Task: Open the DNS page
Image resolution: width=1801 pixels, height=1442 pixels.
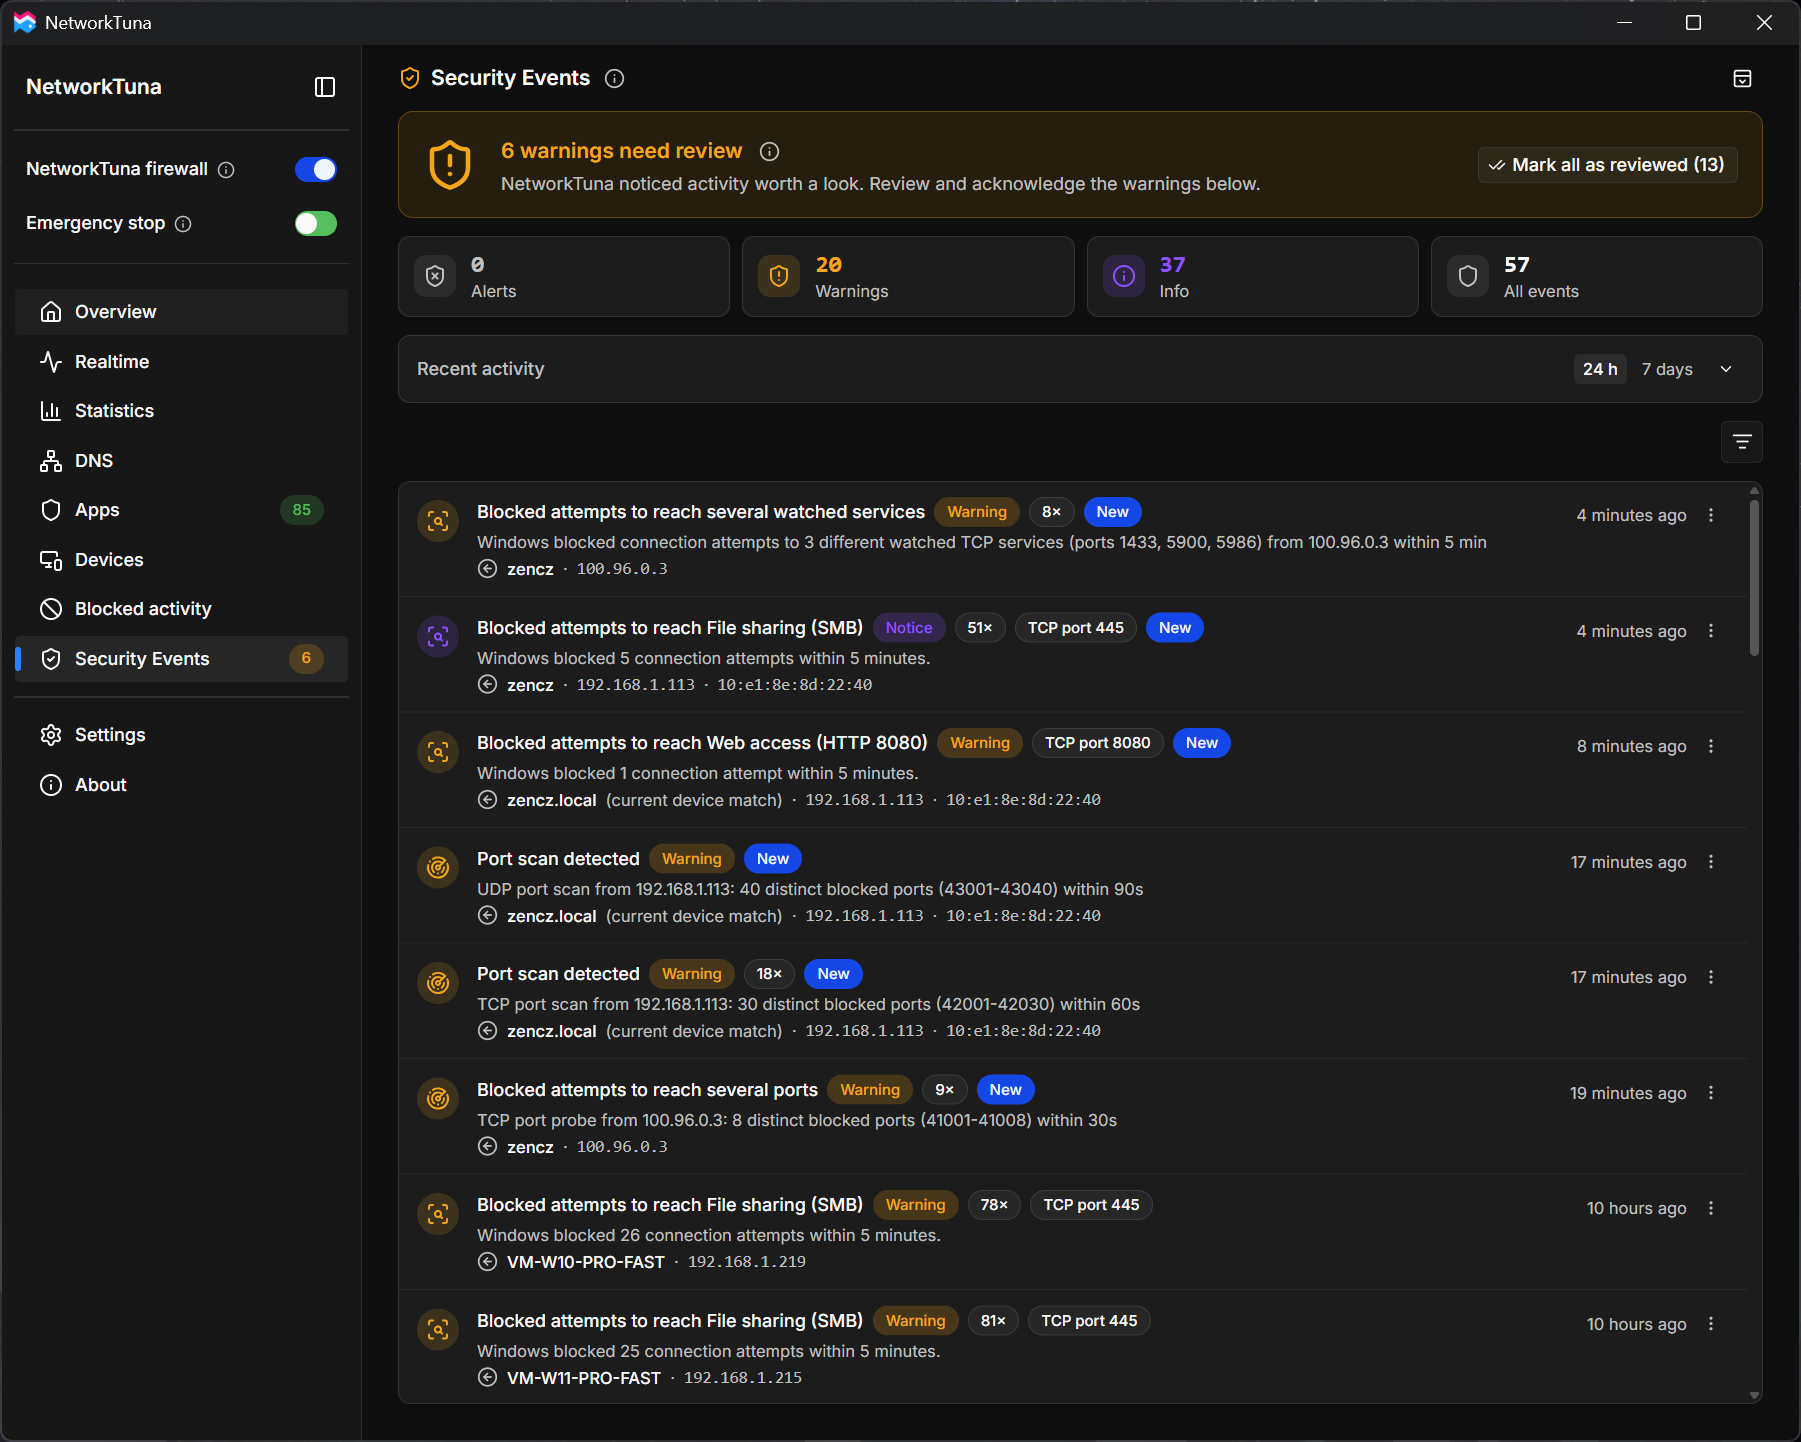Action: (x=181, y=461)
